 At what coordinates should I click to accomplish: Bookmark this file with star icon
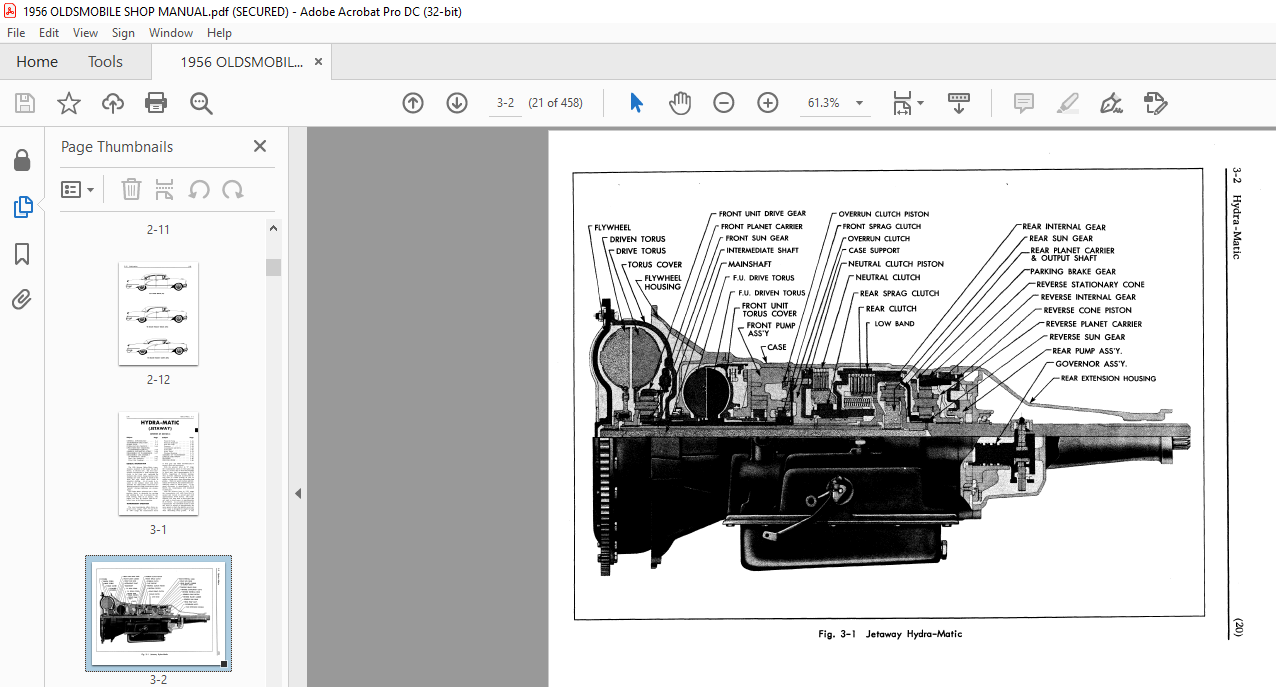[68, 103]
